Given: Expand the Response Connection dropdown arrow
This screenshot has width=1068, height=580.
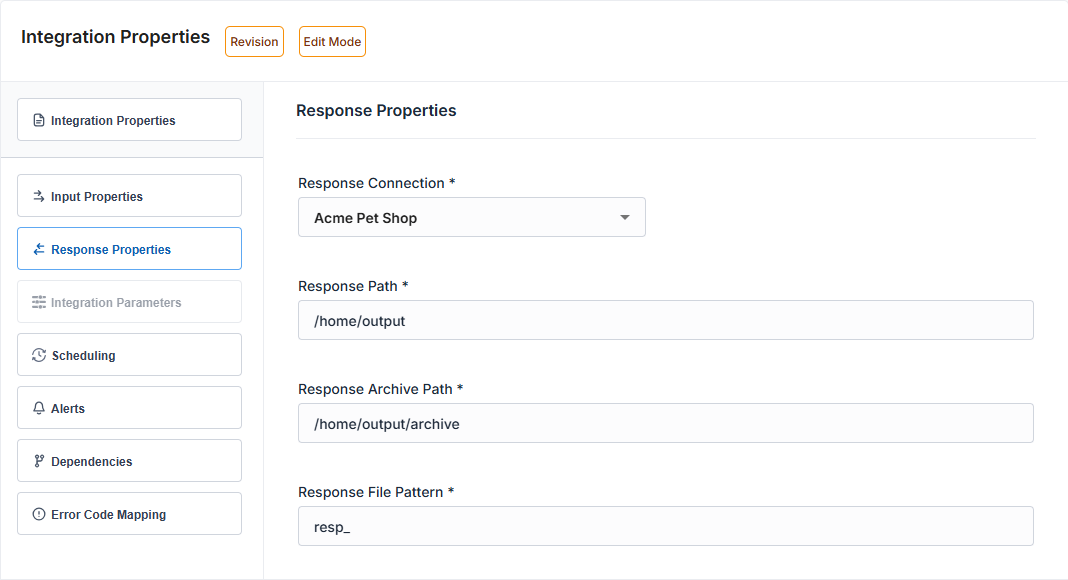Looking at the screenshot, I should pos(625,218).
